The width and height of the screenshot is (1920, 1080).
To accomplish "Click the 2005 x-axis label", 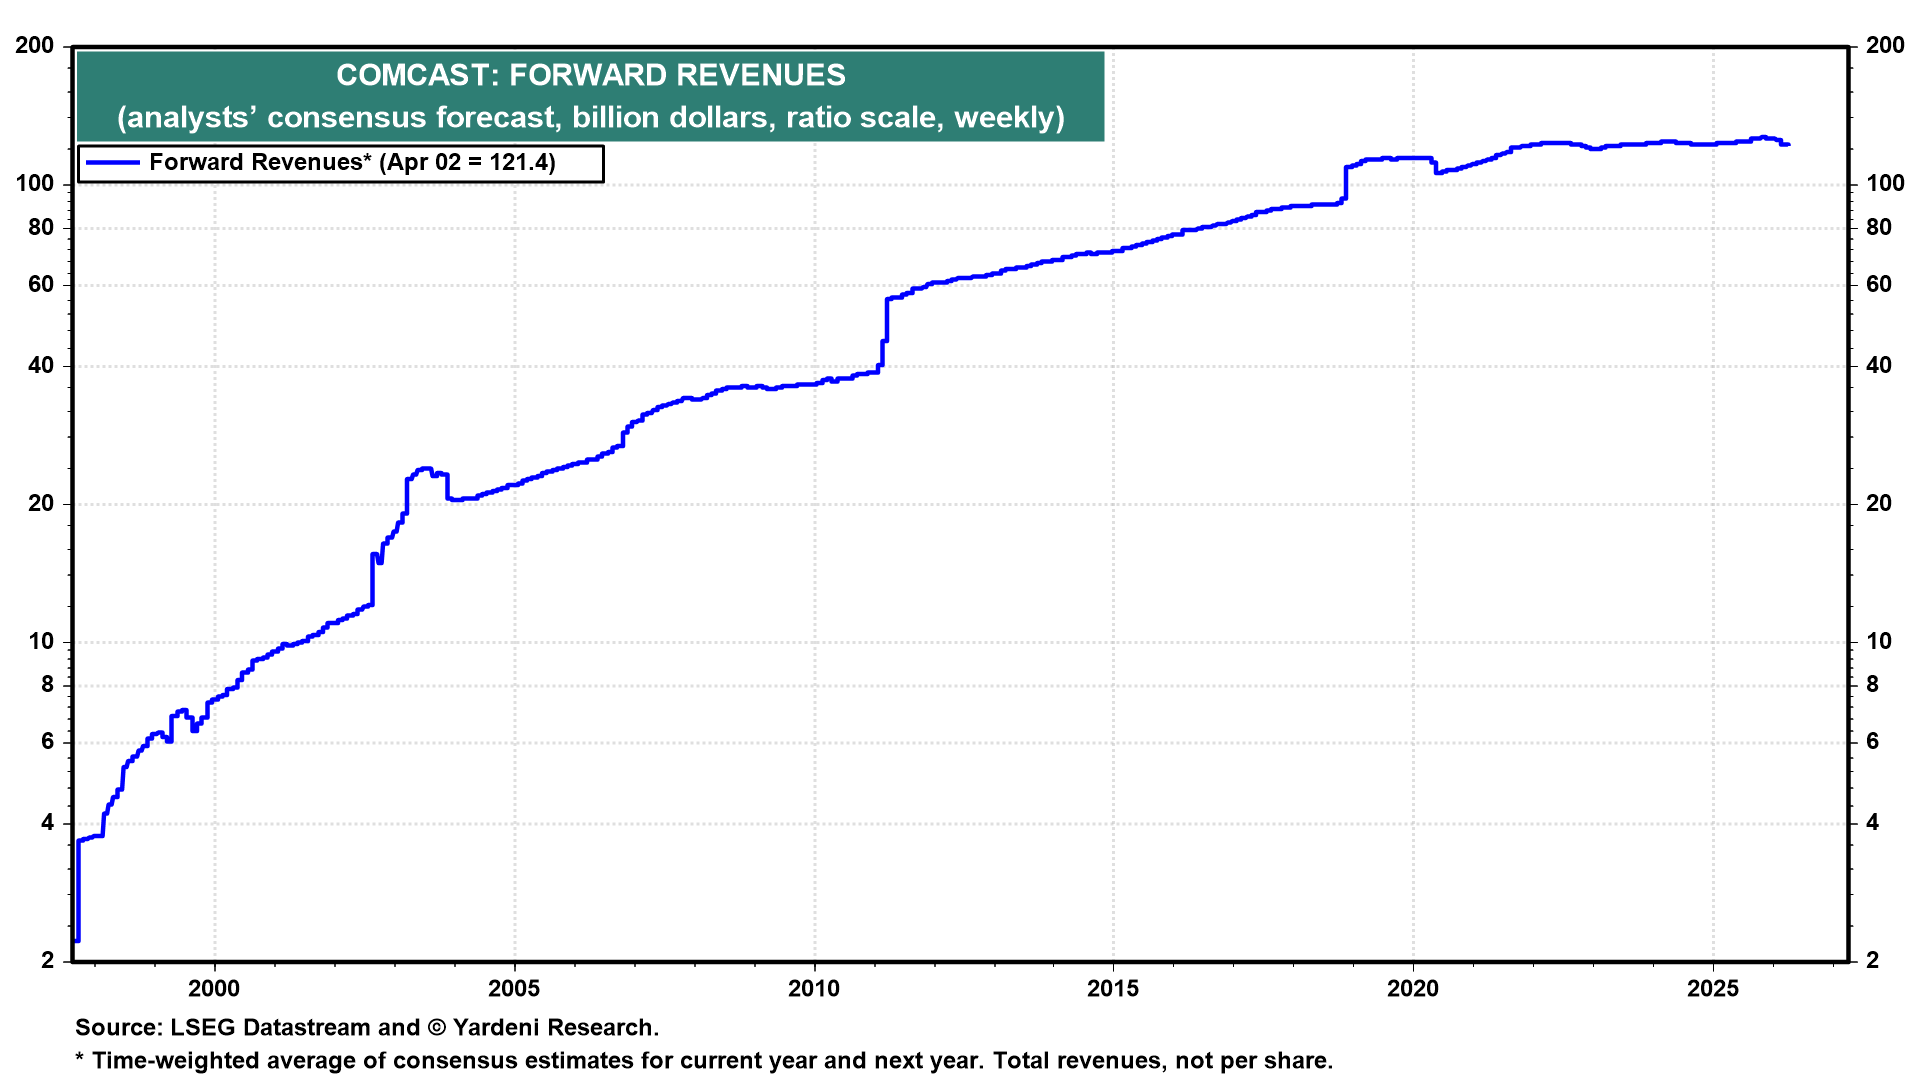I will (514, 989).
